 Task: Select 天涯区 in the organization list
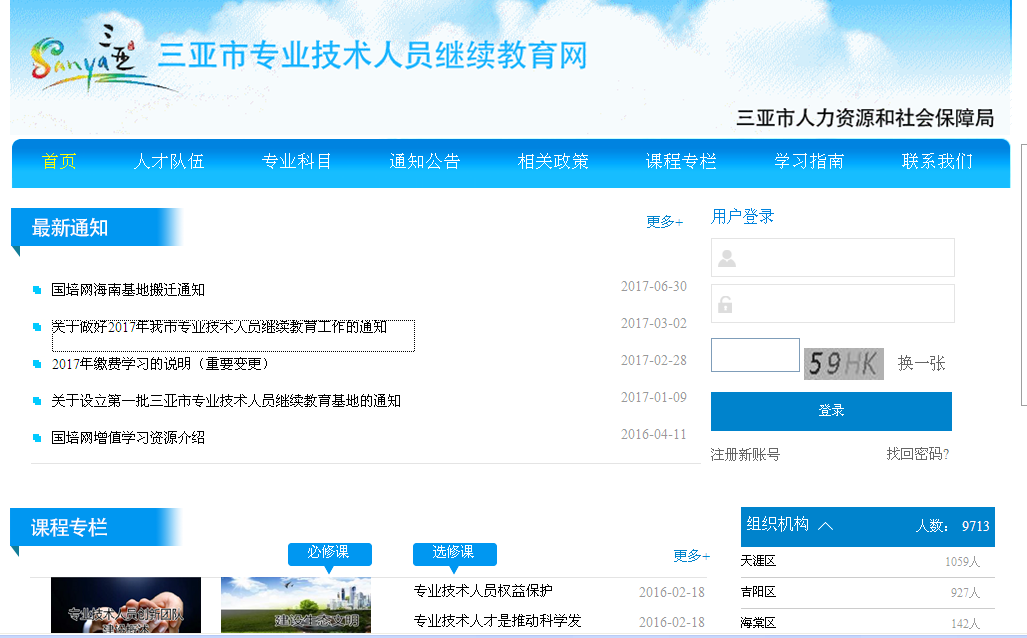point(758,561)
